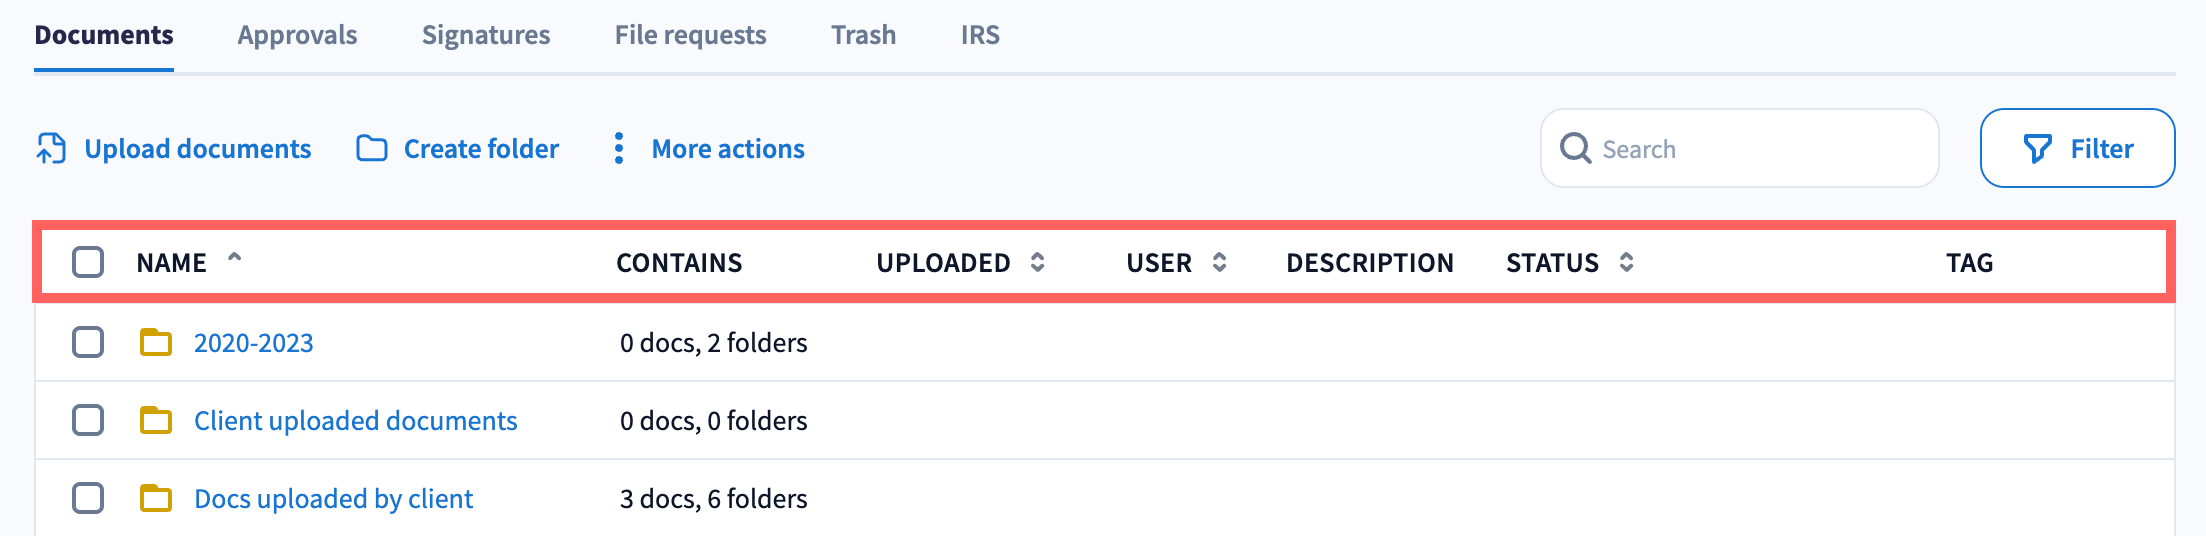This screenshot has height=536, width=2206.
Task: Open the Docs uploaded by client folder link
Action: (333, 499)
